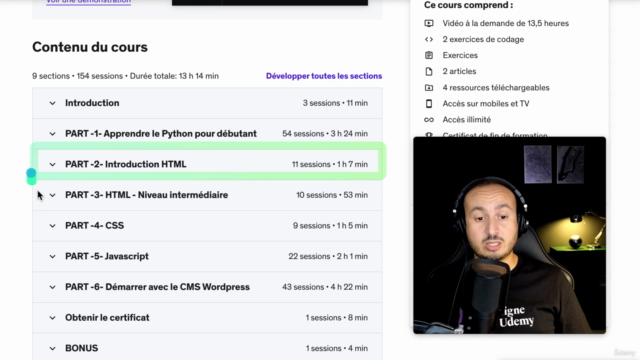Expand PART -5- Javascript chevron

coord(52,256)
